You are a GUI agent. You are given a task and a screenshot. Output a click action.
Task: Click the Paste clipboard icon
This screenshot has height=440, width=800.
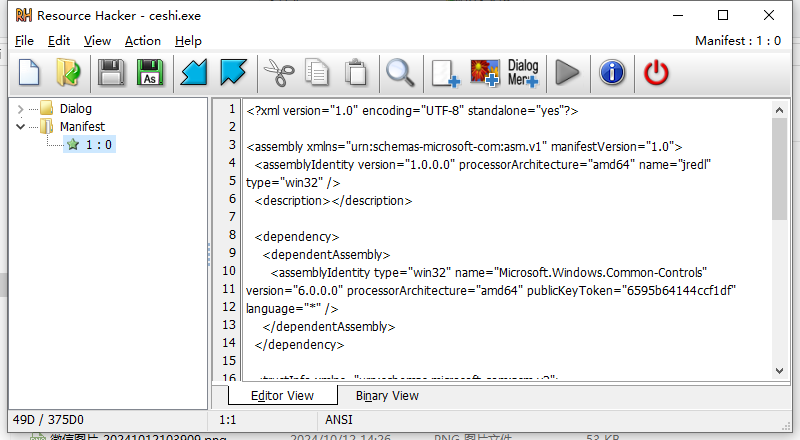coord(355,72)
